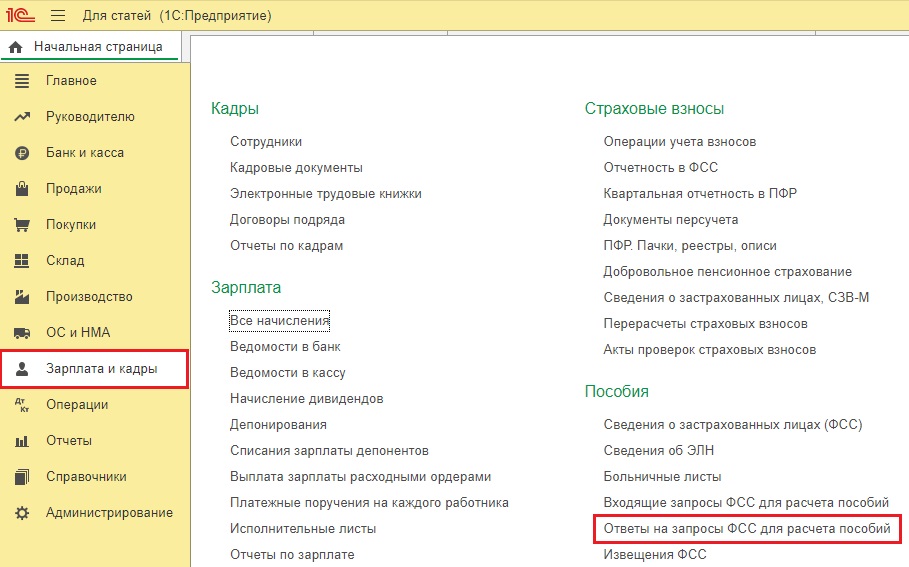Open Отчеты по кадрам
Image resolution: width=909 pixels, height=567 pixels.
coord(286,246)
